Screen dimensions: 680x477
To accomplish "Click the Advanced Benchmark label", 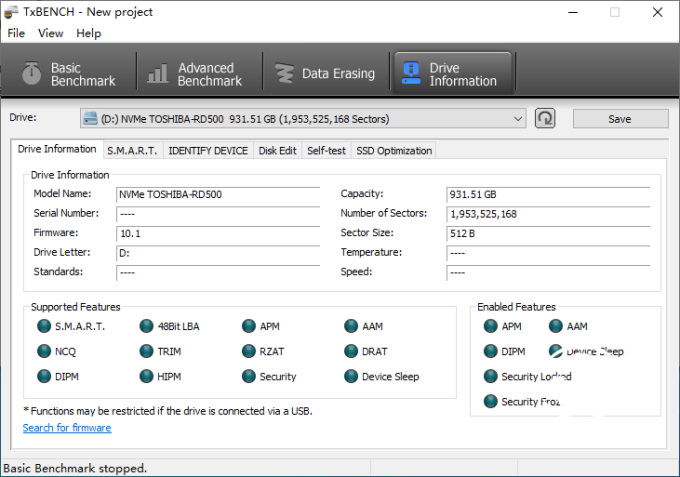I will [x=209, y=74].
